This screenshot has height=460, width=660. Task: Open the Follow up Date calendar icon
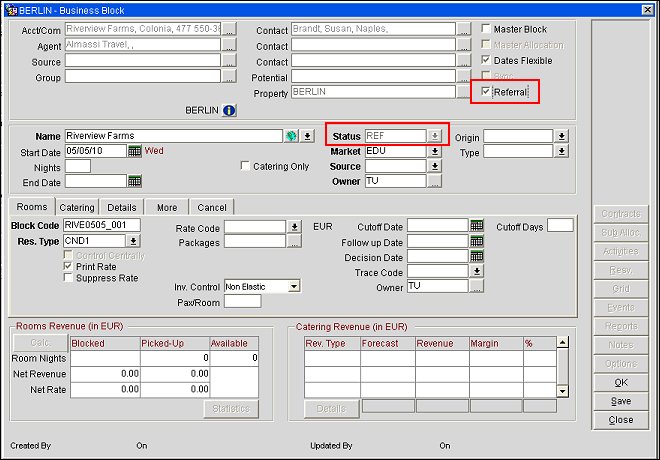point(477,241)
